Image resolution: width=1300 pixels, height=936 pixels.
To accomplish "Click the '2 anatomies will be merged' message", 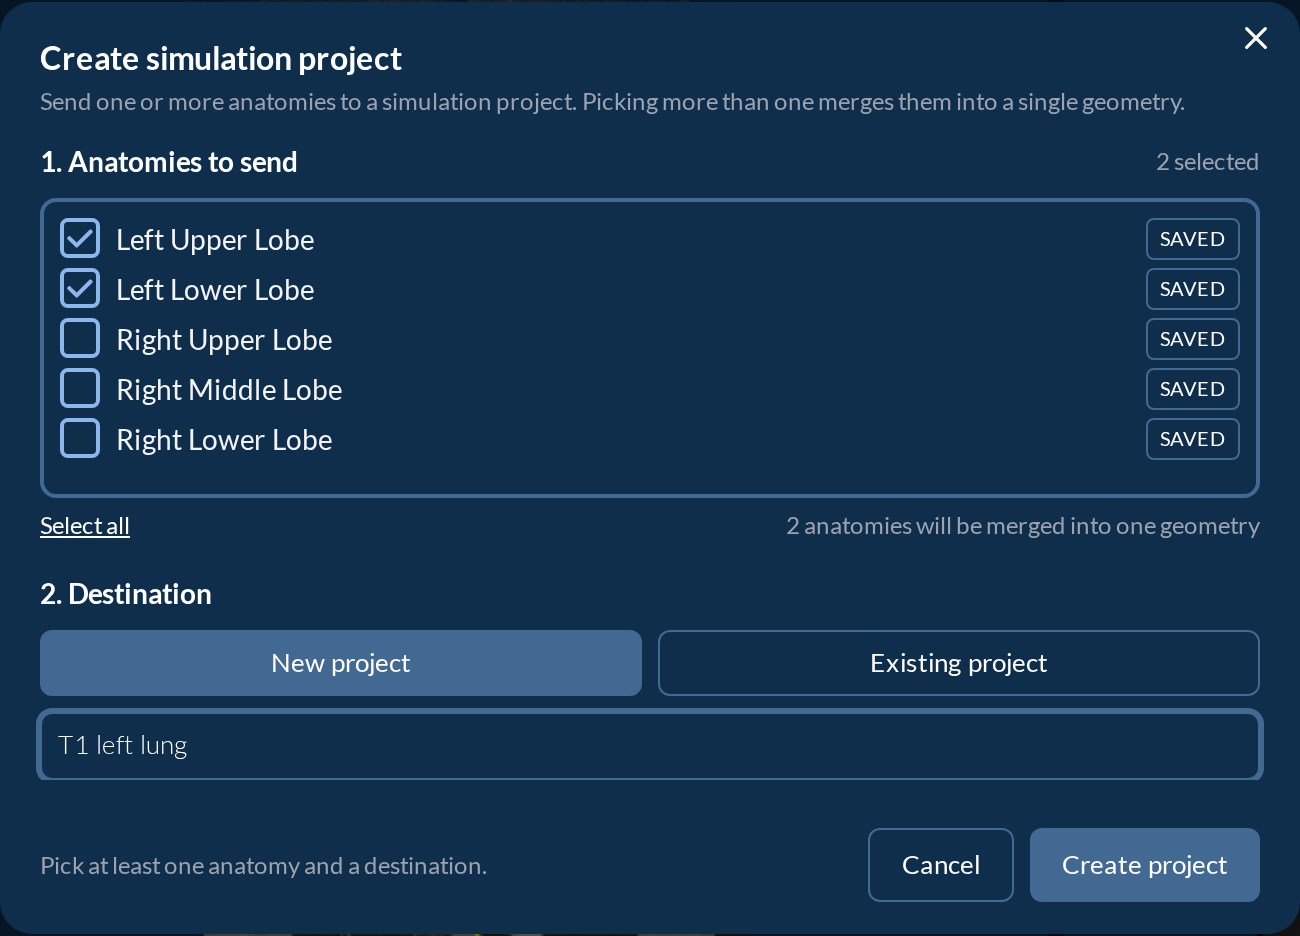I will 1023,526.
